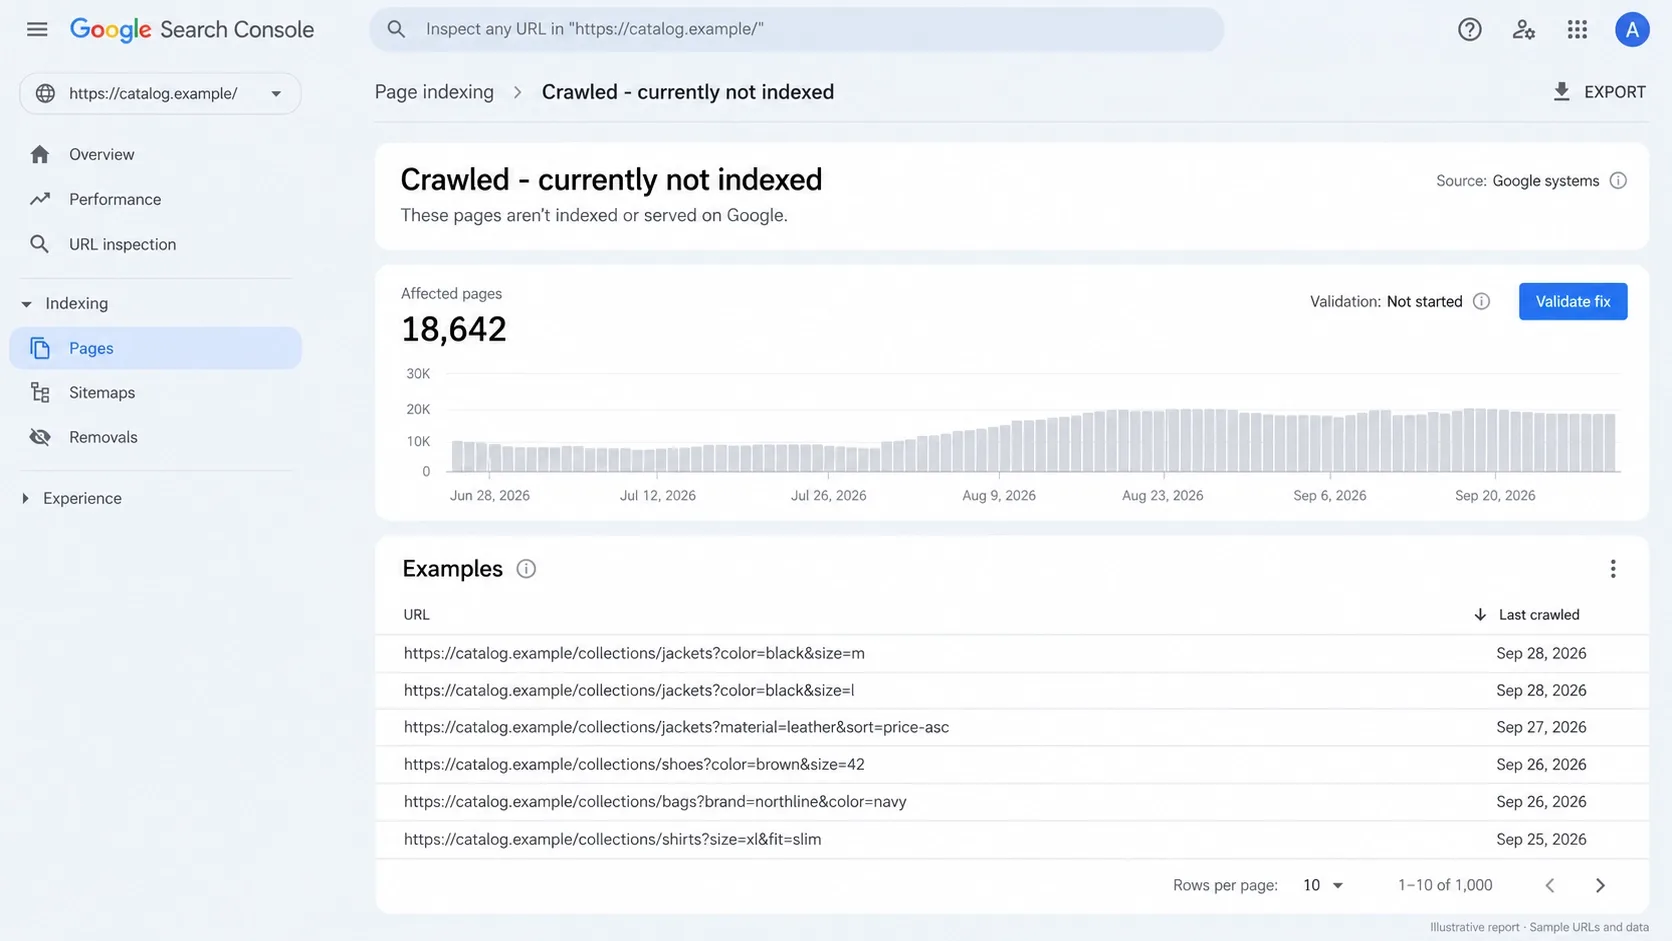The image size is (1672, 941).
Task: Sort by the Last crawled arrow
Action: coord(1480,615)
